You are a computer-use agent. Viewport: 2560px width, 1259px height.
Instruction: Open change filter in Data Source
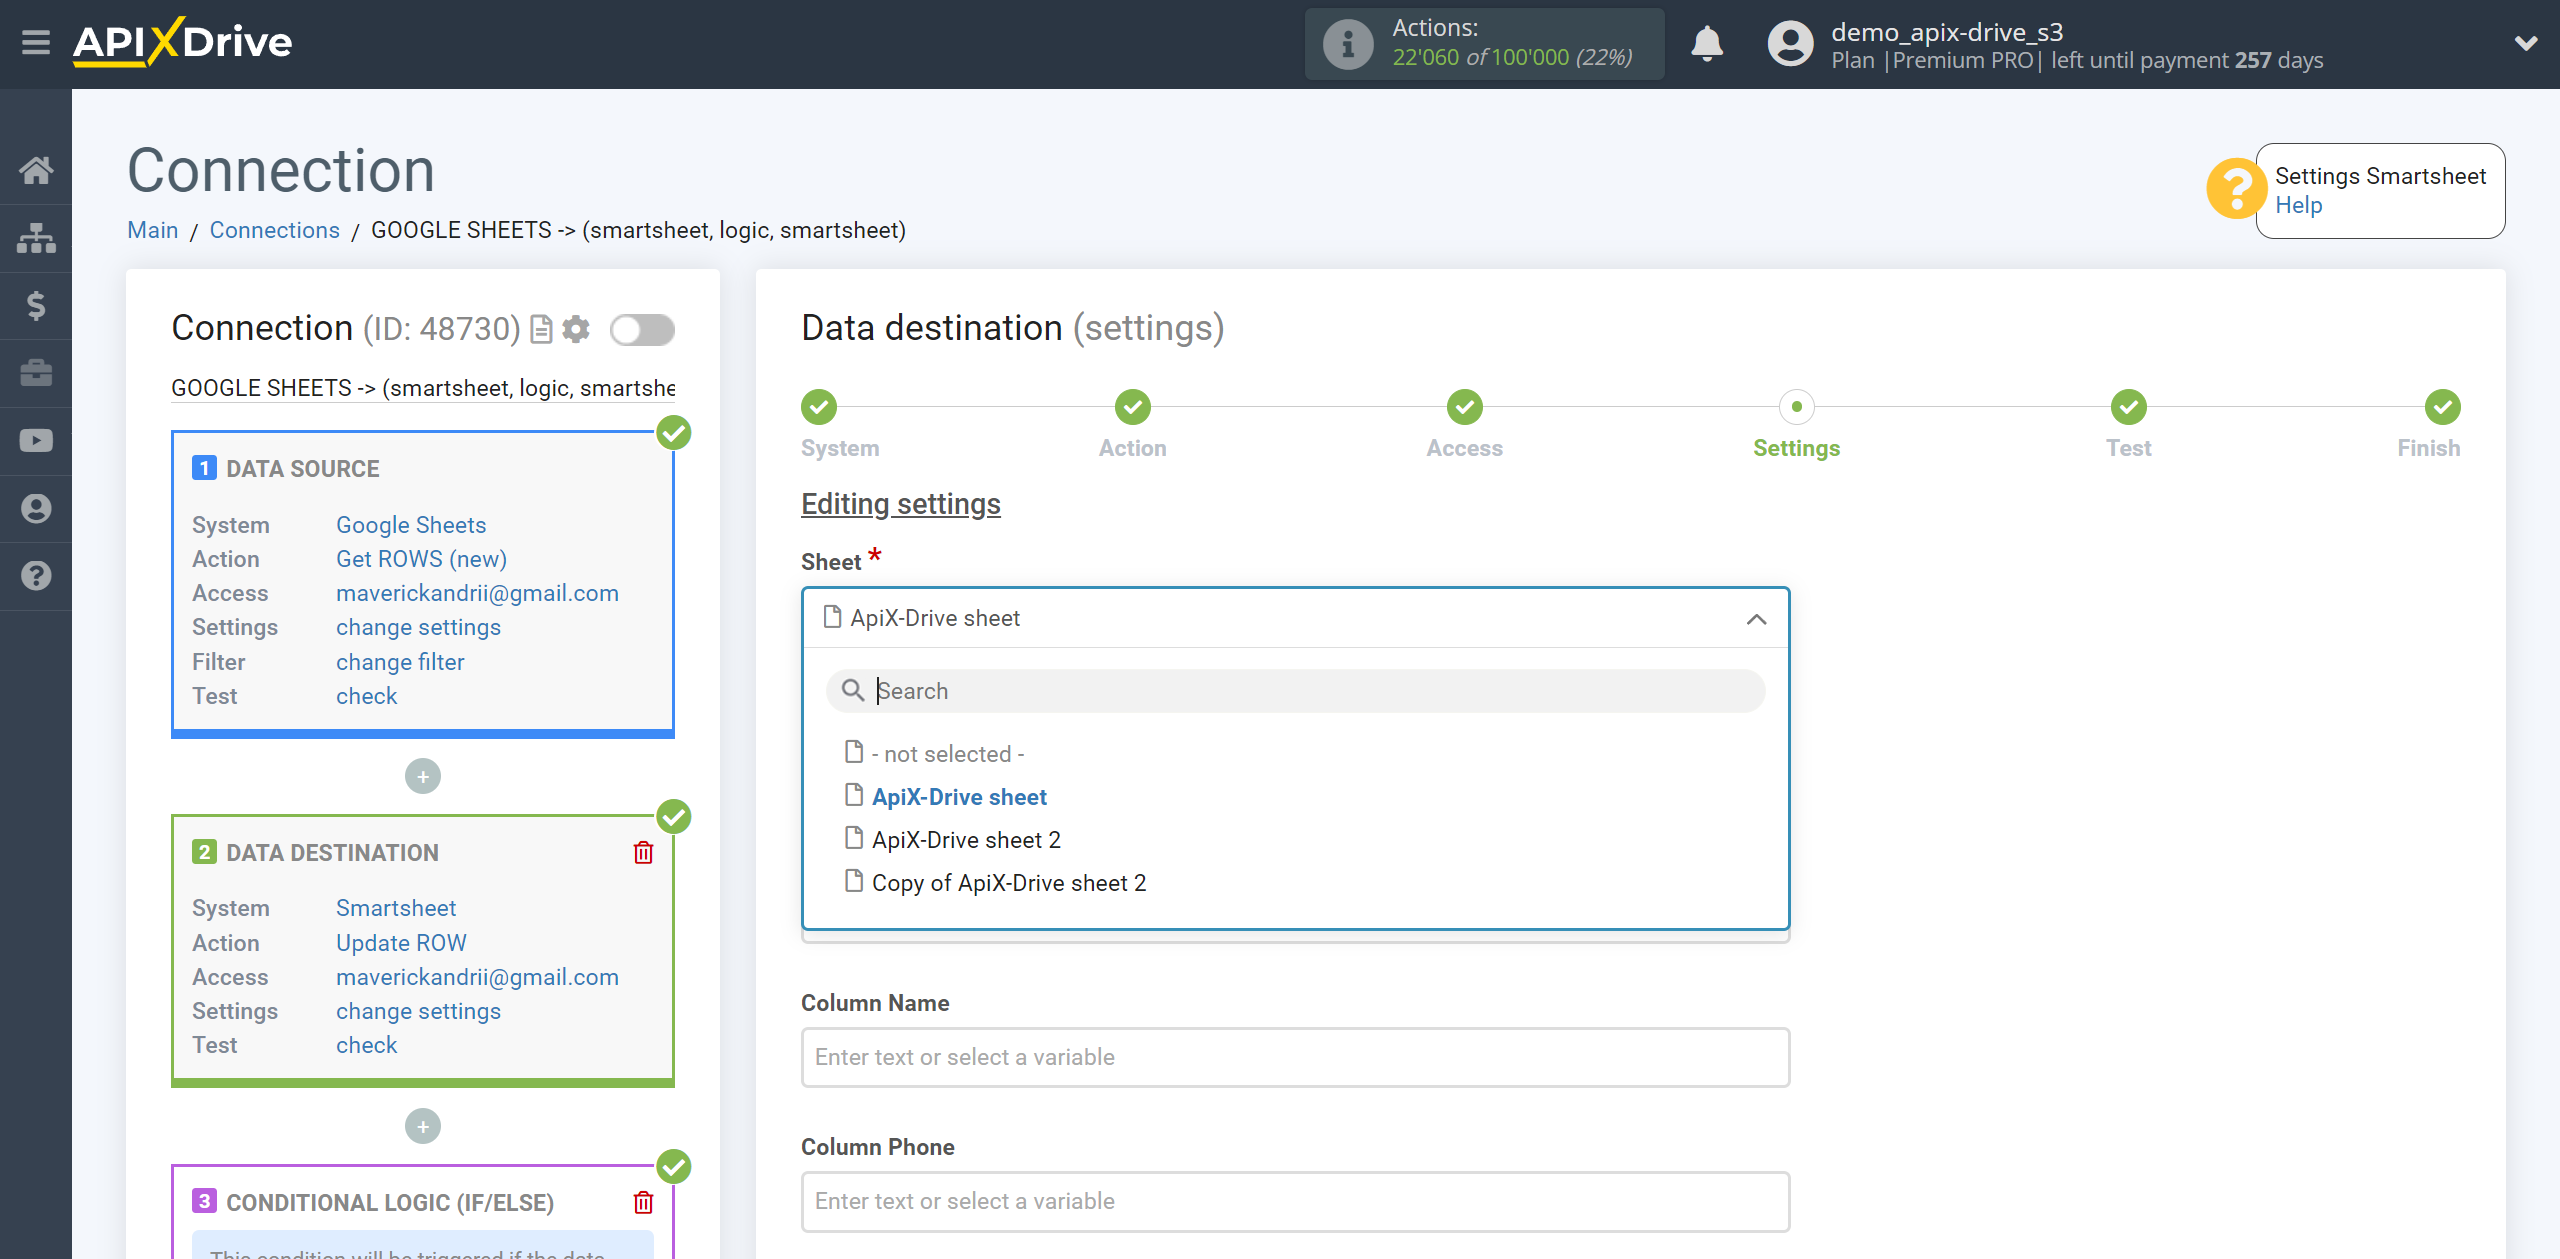click(x=400, y=662)
